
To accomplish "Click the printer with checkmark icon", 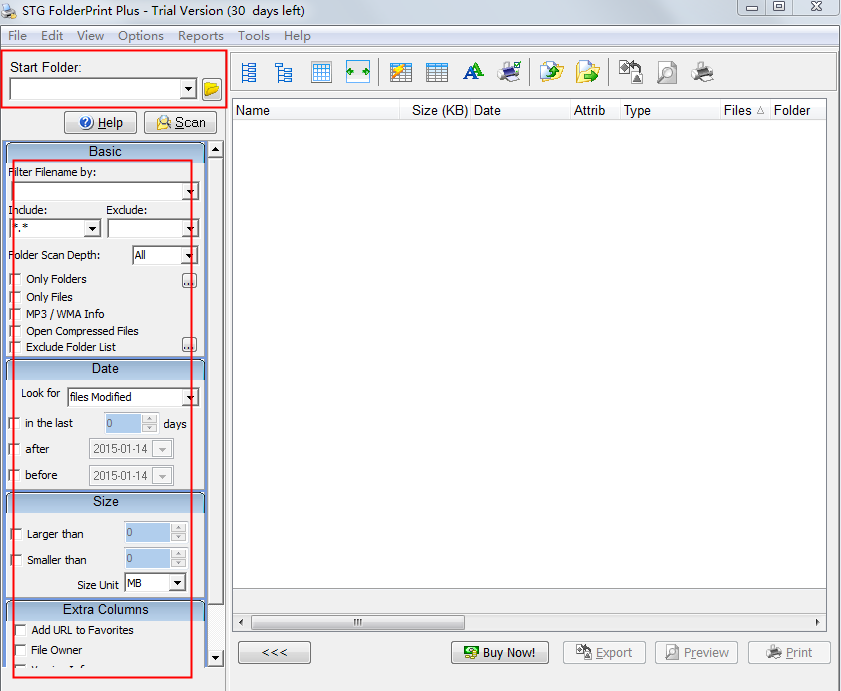I will pos(509,71).
